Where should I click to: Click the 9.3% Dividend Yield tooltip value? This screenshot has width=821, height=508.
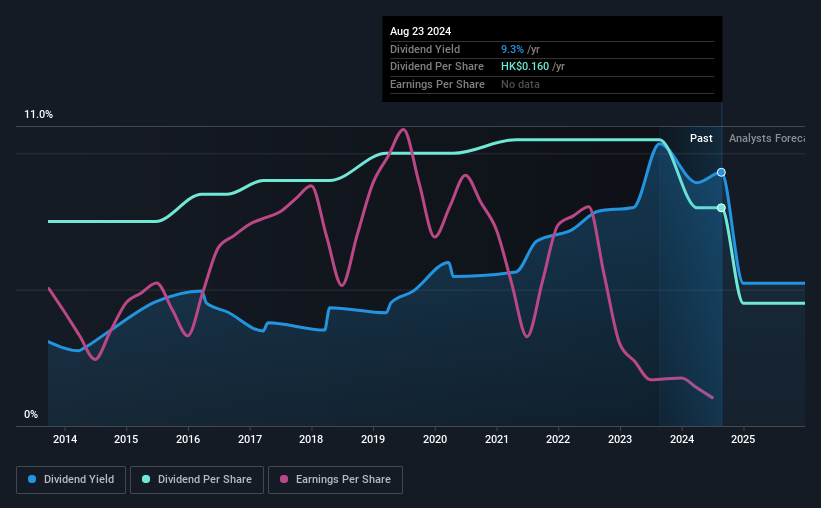tap(512, 49)
